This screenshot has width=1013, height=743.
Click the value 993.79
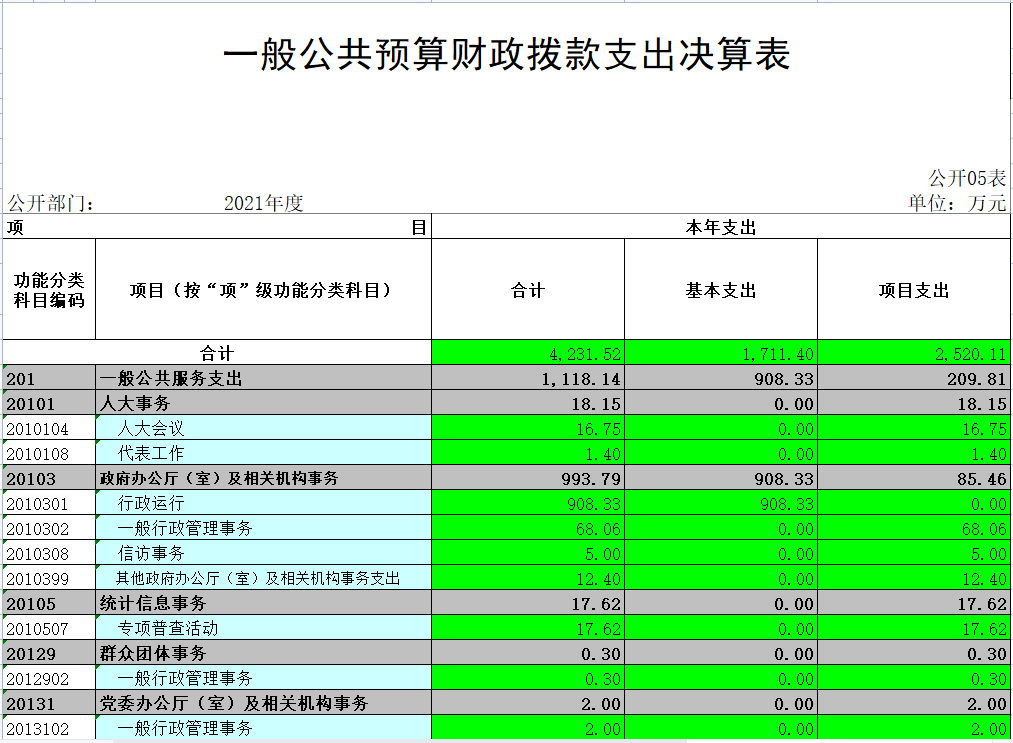click(x=528, y=478)
